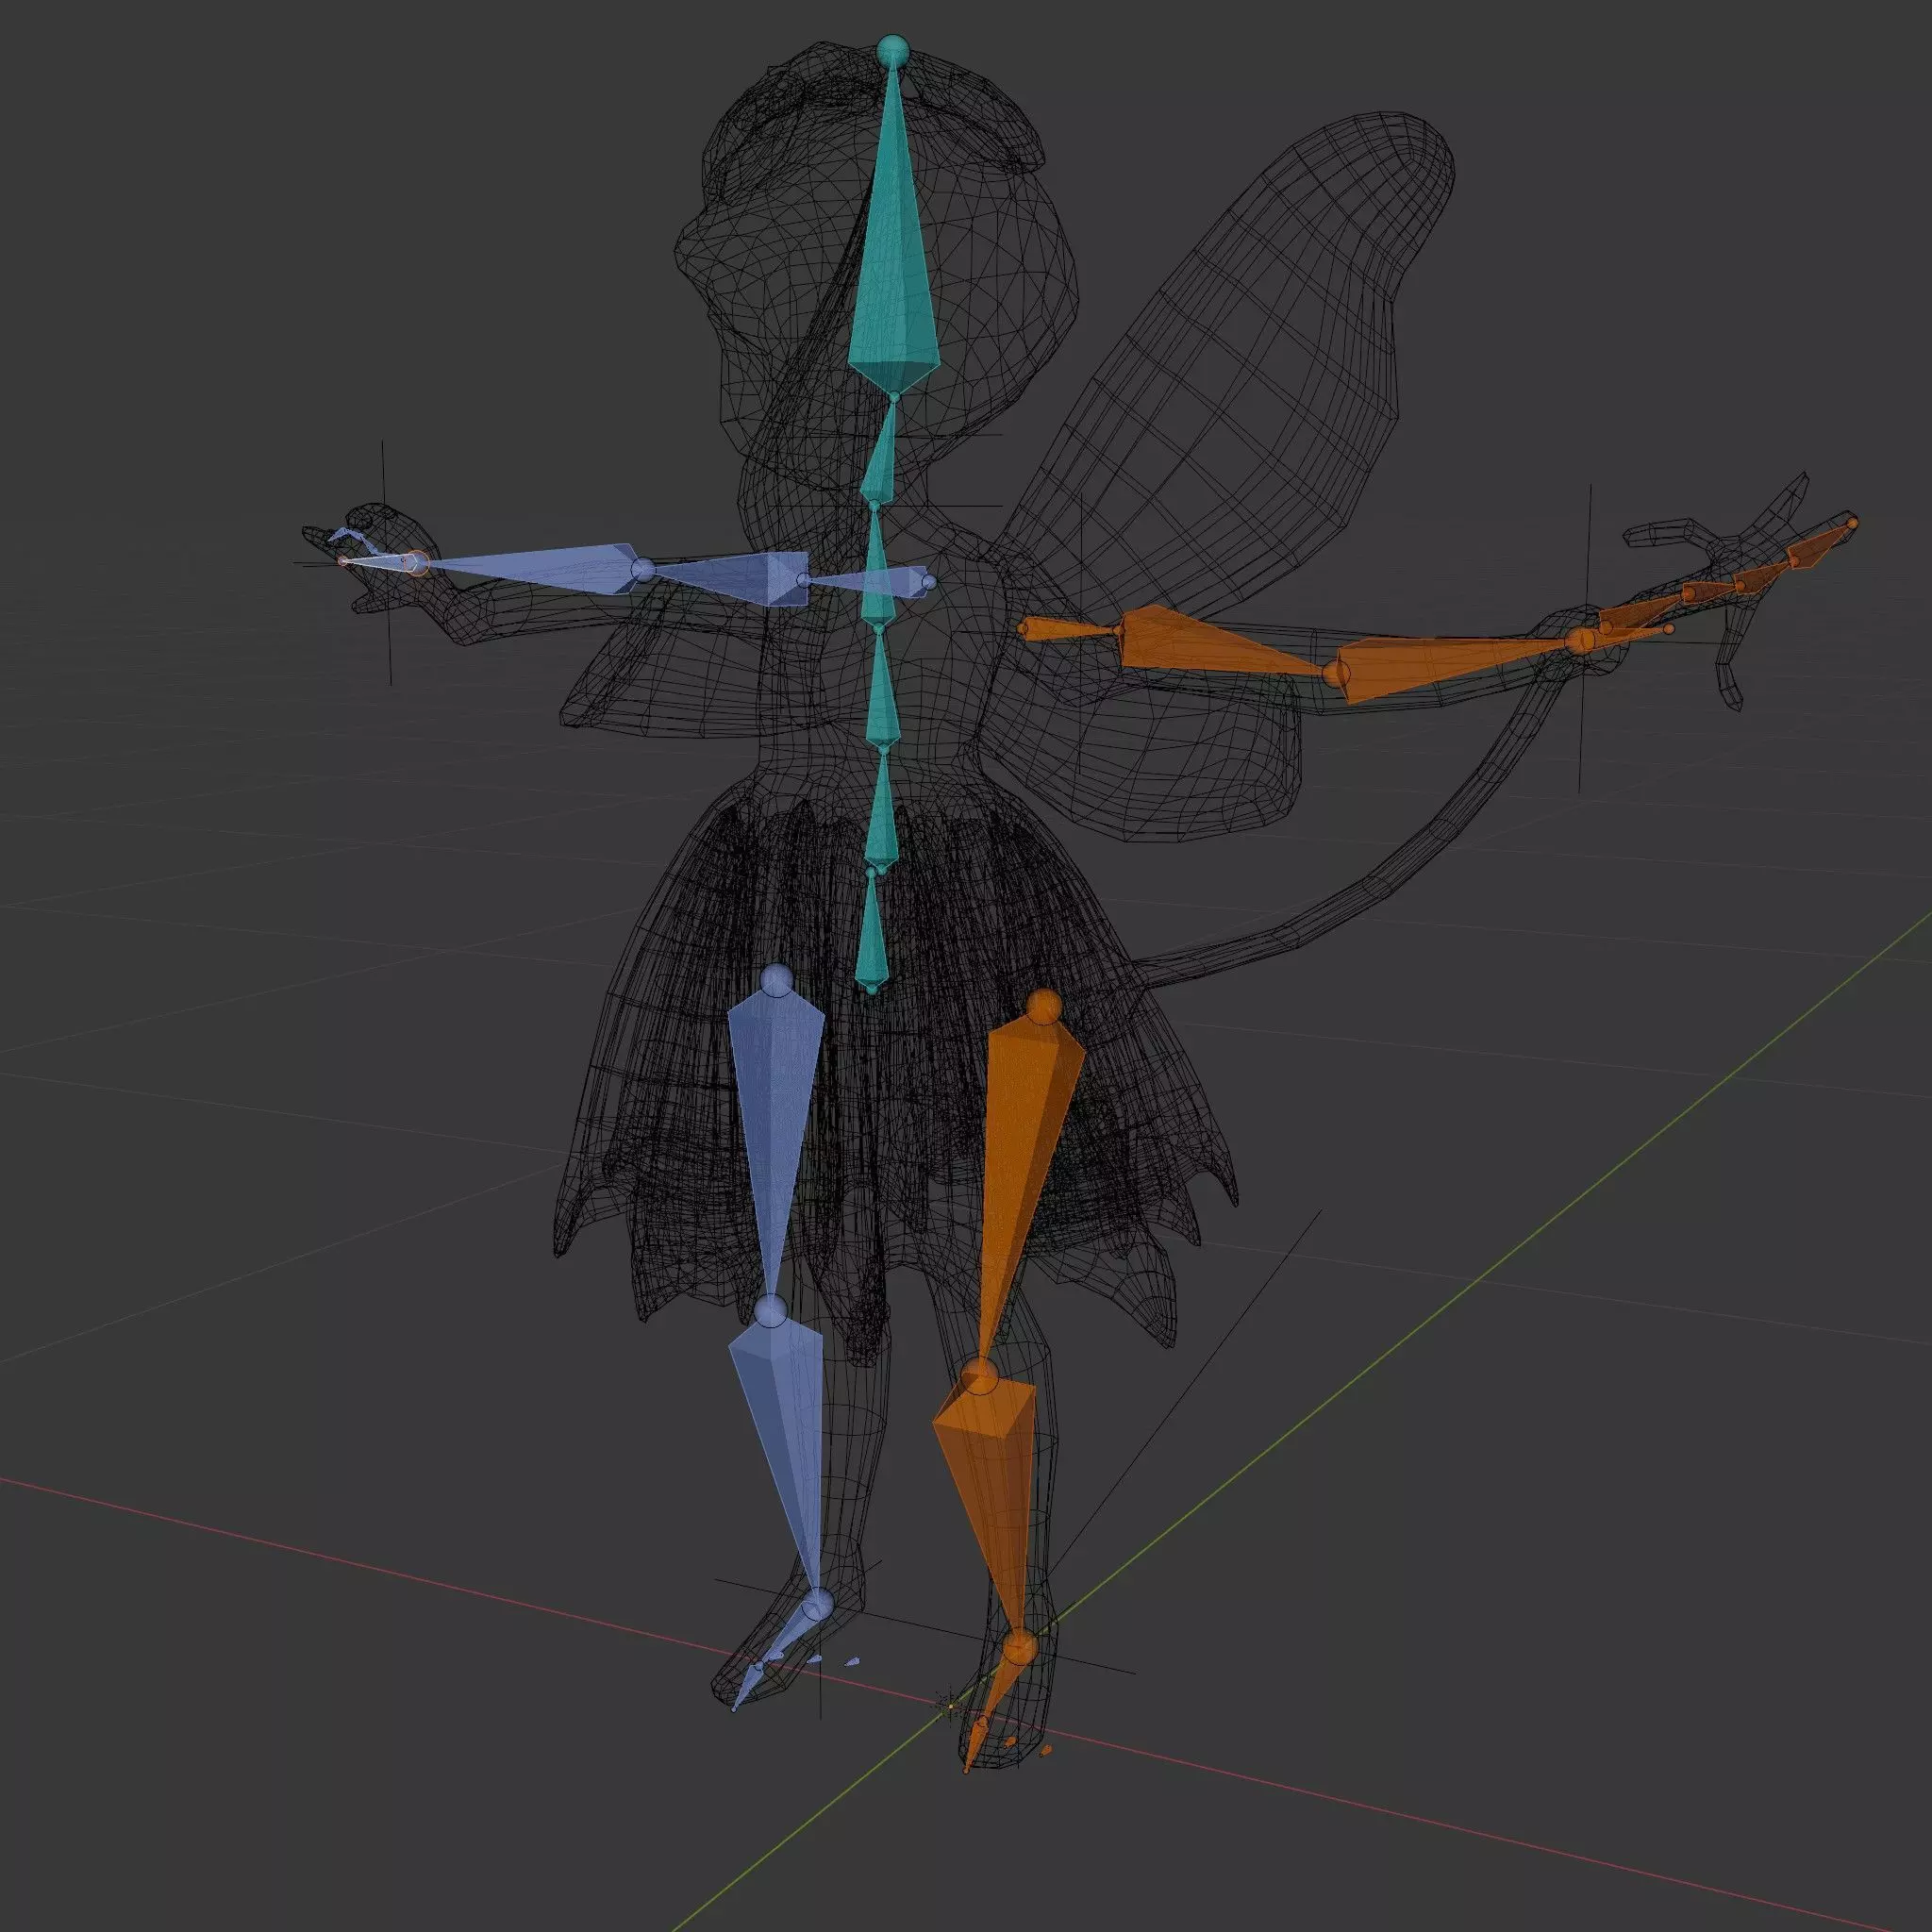Click the orange wrist joint sphere
1932x1932 pixels.
1580,640
